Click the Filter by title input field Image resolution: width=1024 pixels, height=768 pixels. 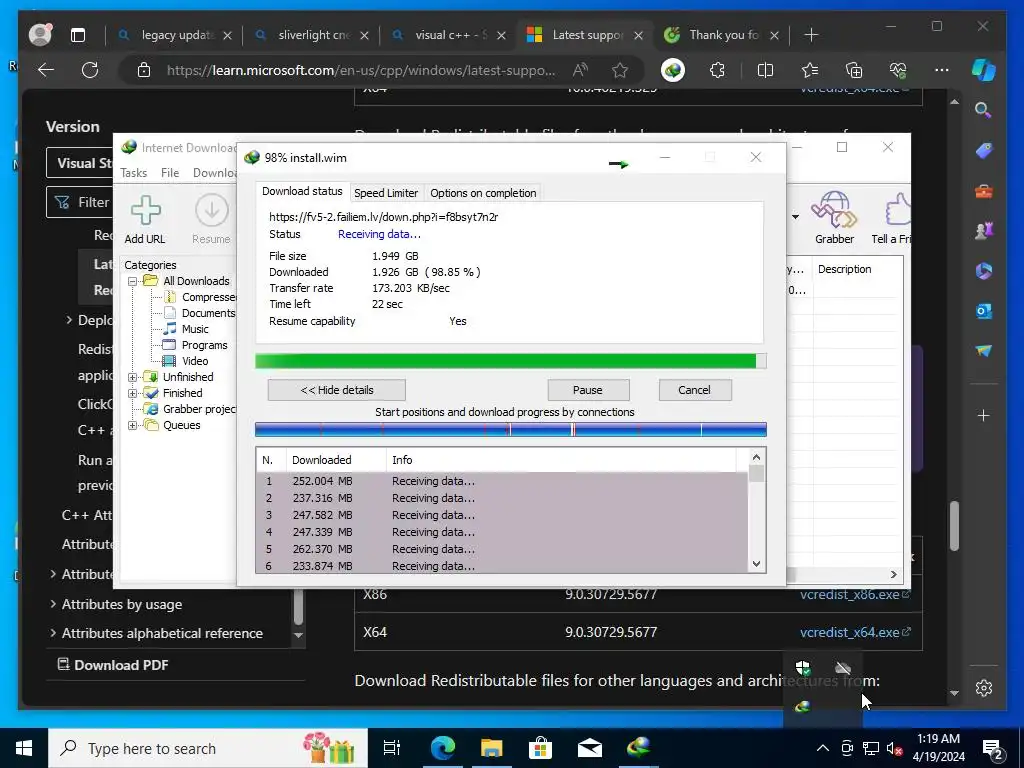pyautogui.click(x=80, y=202)
